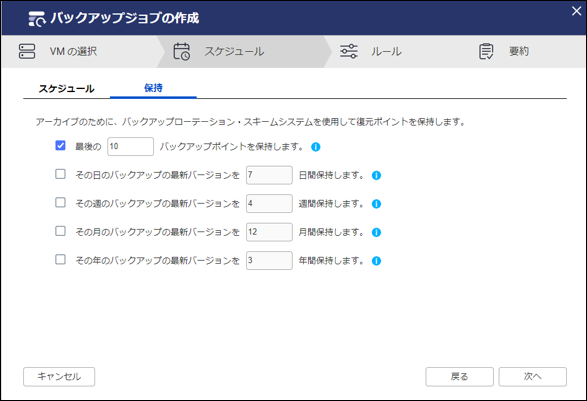The height and width of the screenshot is (401, 587).
Task: Click the 戻る button
Action: click(x=459, y=377)
